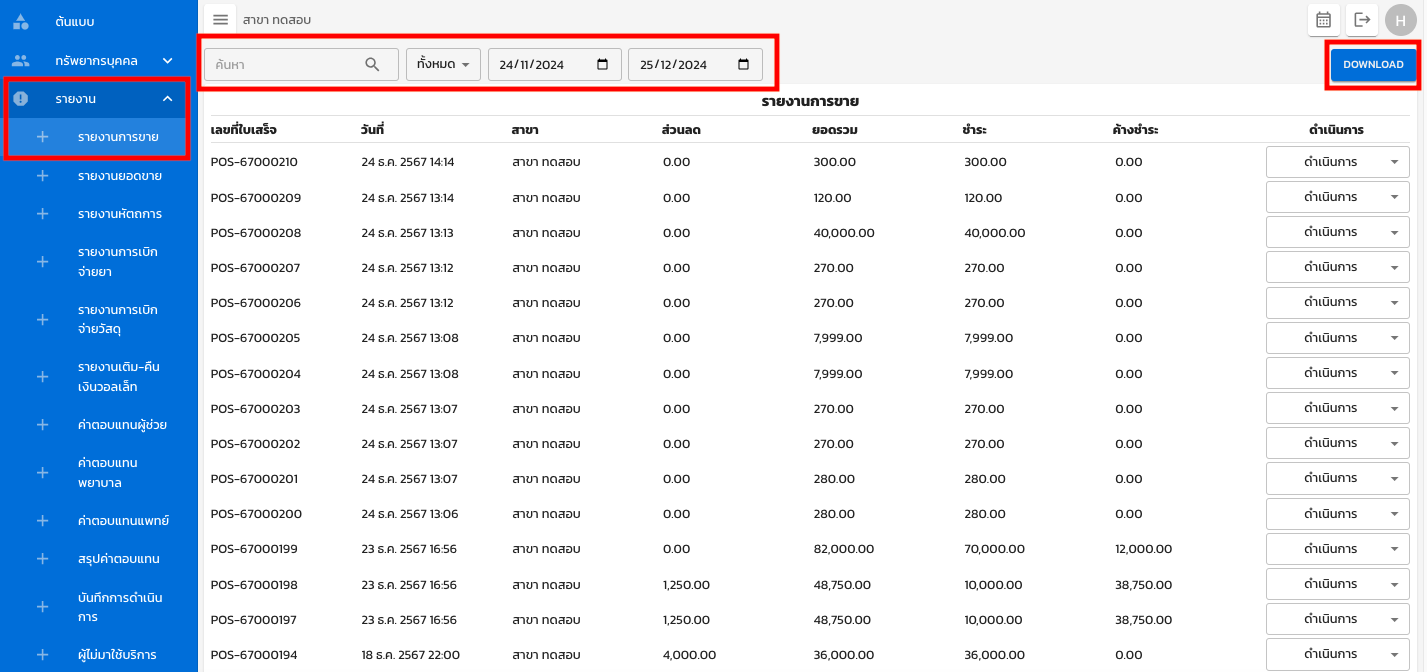Open ดำเนินการ dropdown for POS-67000210
1427x672 pixels.
click(x=1338, y=162)
